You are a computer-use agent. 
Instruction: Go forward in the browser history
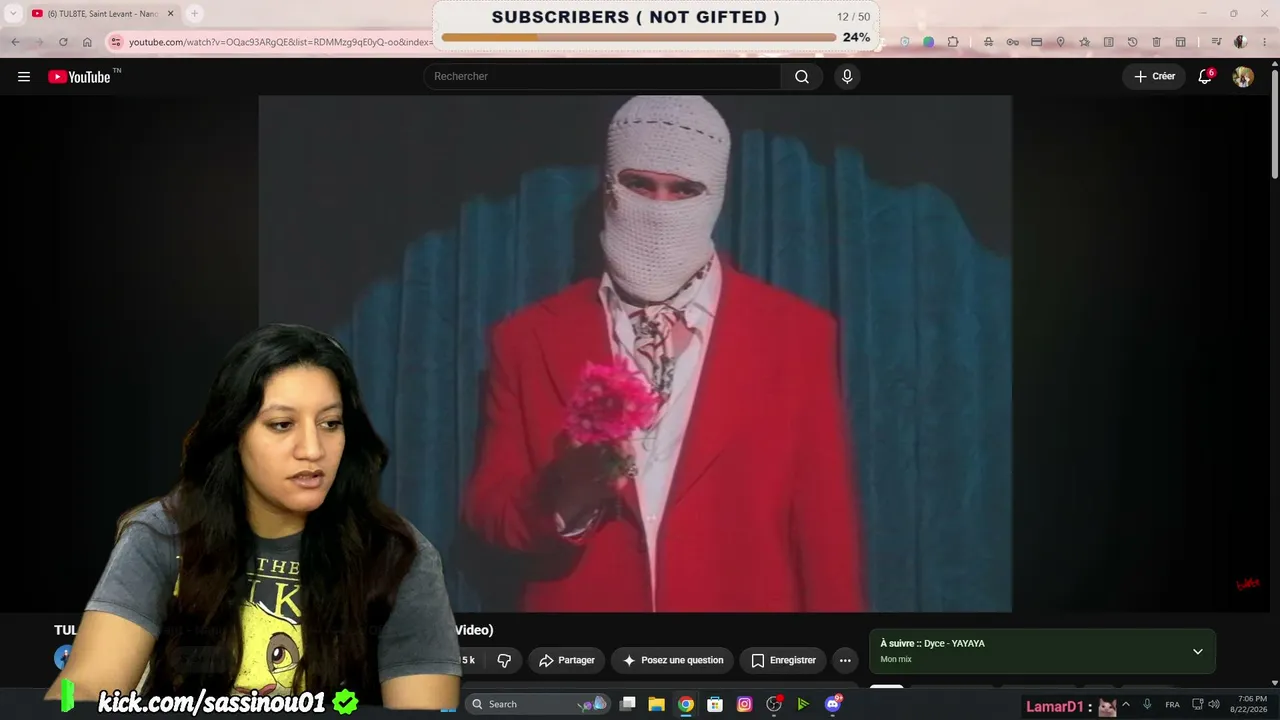pyautogui.click(x=39, y=42)
